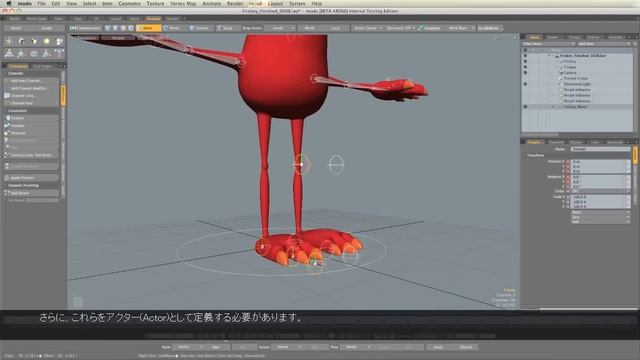
Task: Click the second selection mode icon after Compensation
Action: click(x=116, y=28)
